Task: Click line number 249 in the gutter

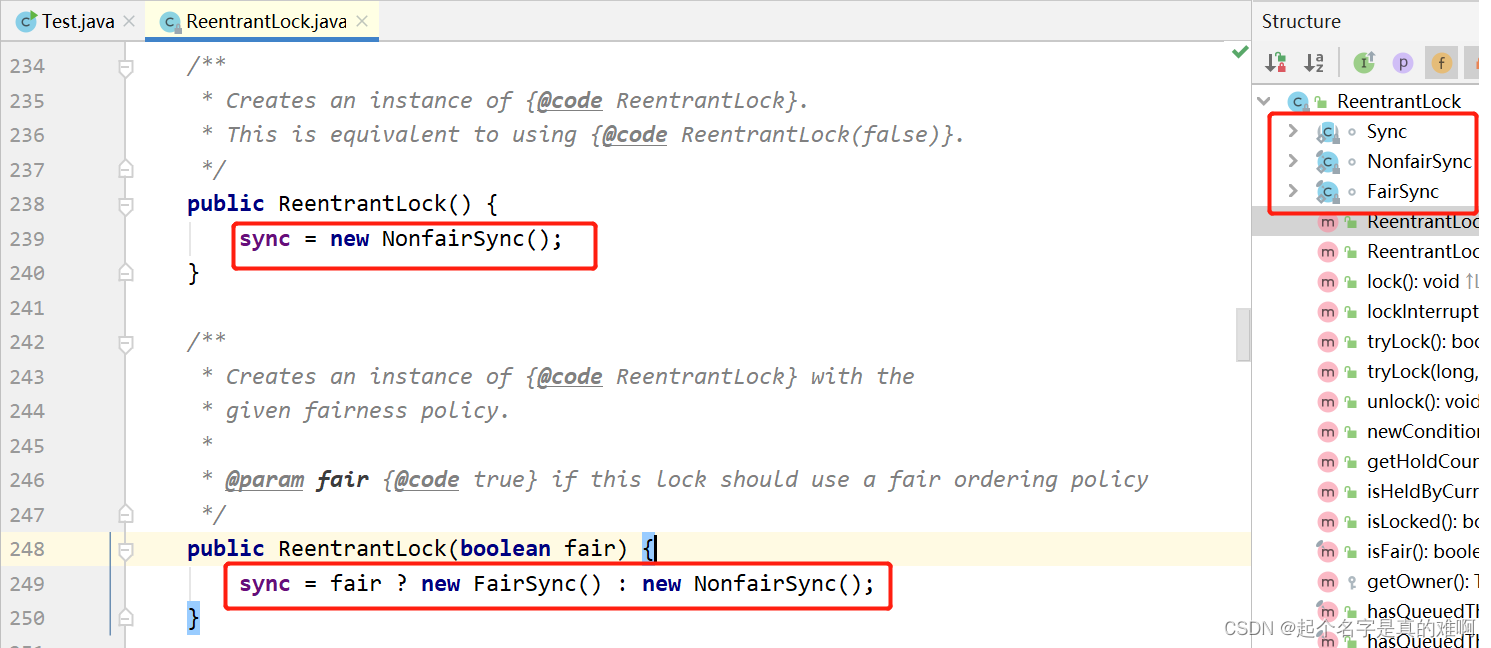Action: [27, 584]
